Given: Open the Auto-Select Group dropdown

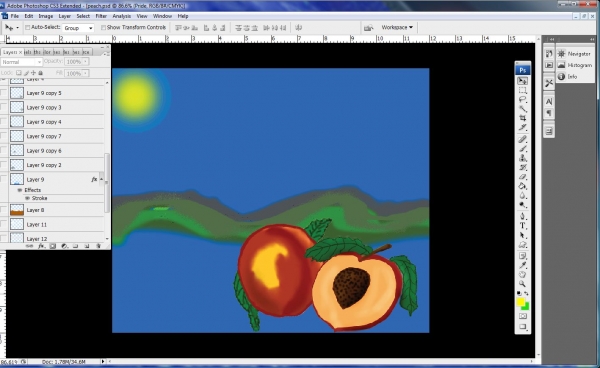Looking at the screenshot, I should 78,28.
